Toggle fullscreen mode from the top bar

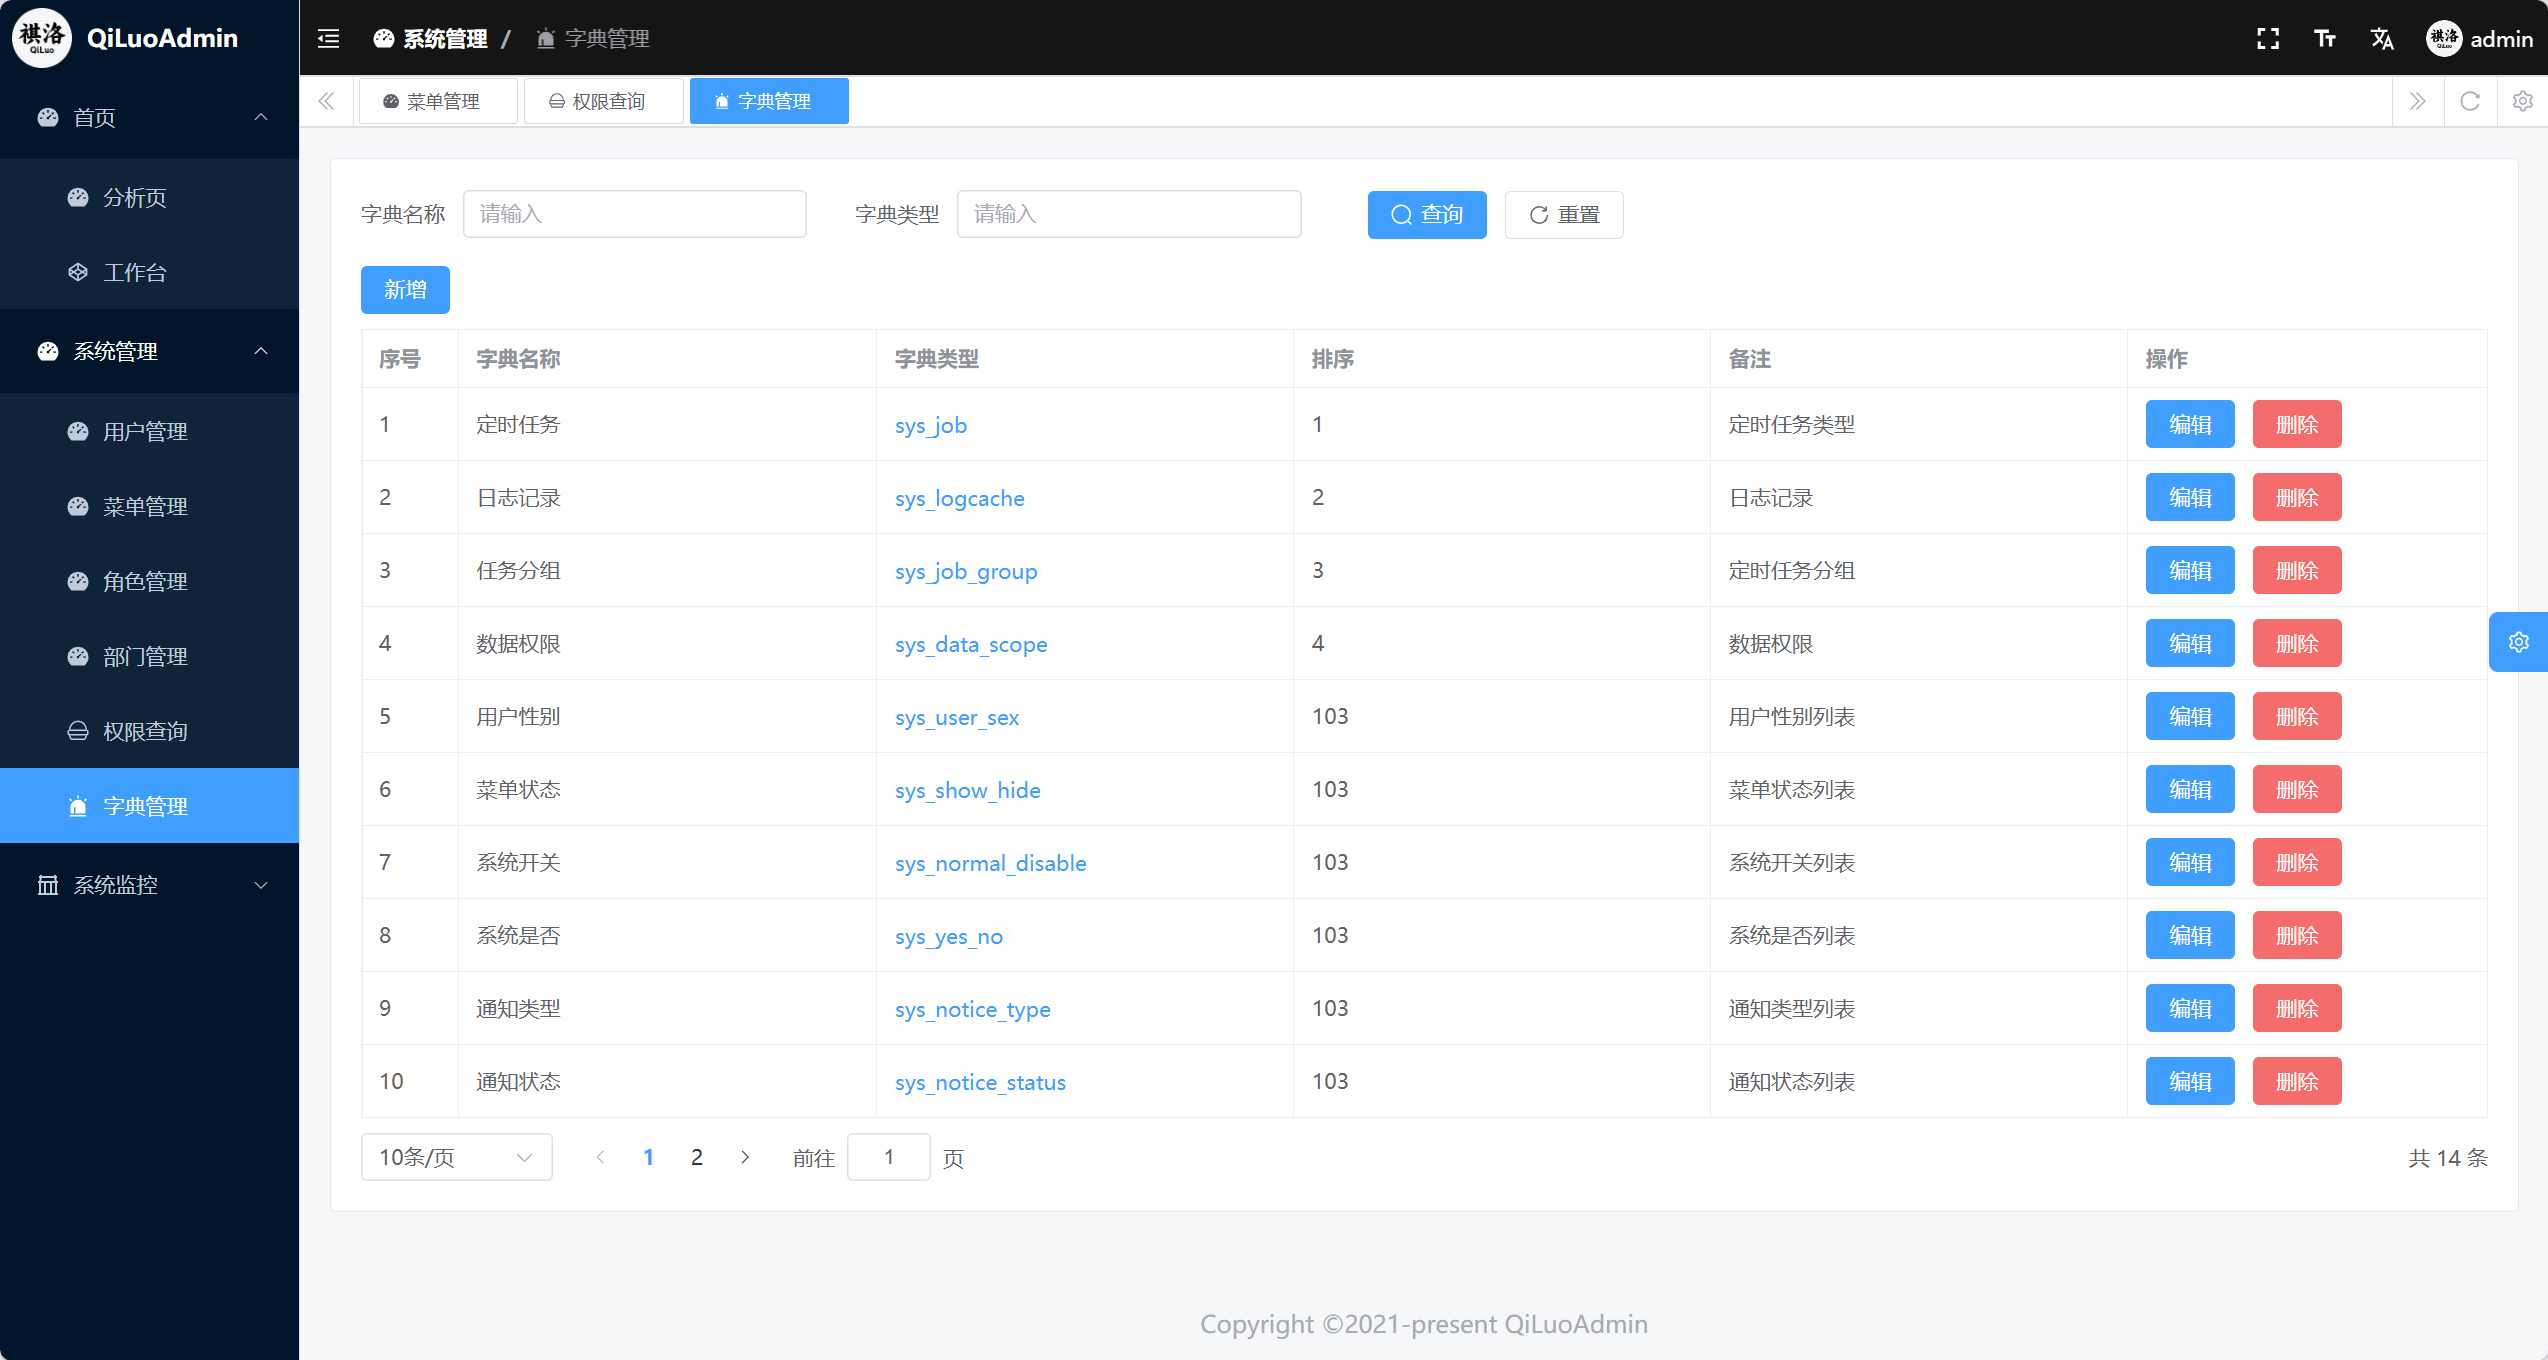tap(2267, 38)
